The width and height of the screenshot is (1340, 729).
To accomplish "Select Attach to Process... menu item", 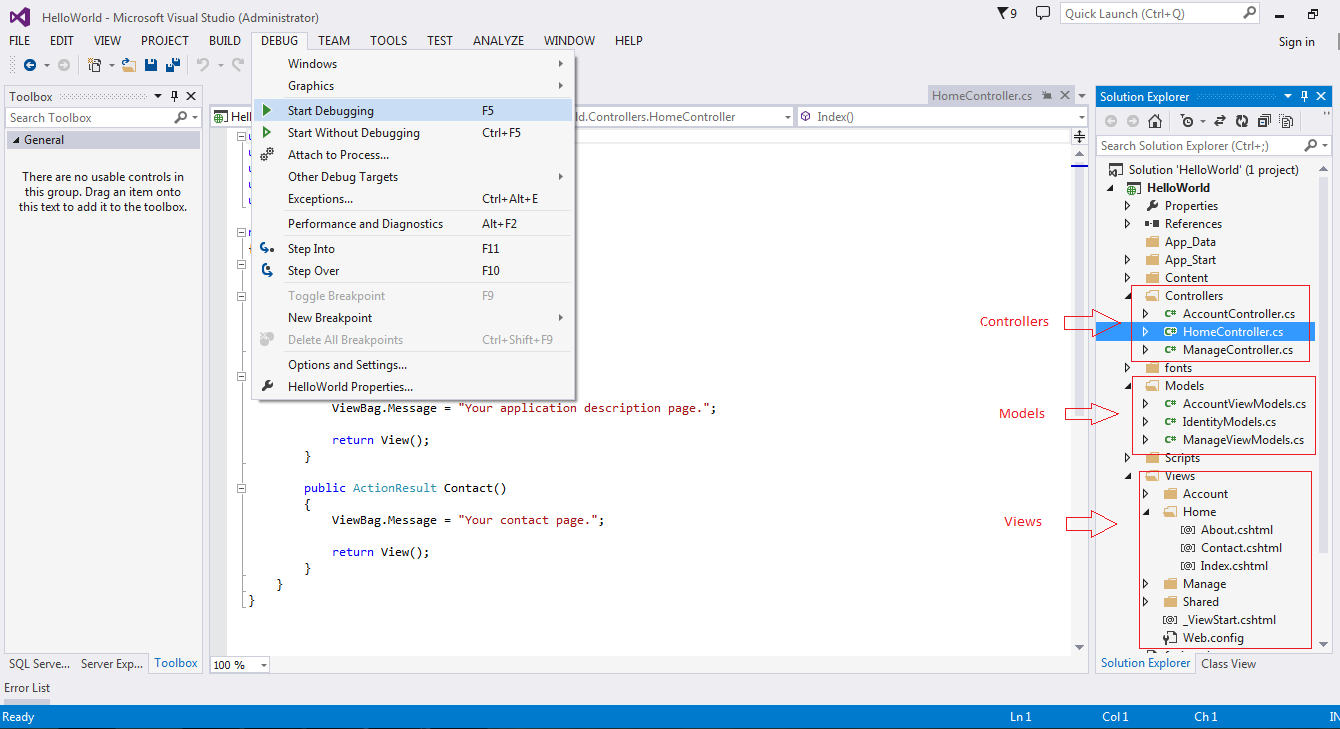I will pyautogui.click(x=414, y=155).
